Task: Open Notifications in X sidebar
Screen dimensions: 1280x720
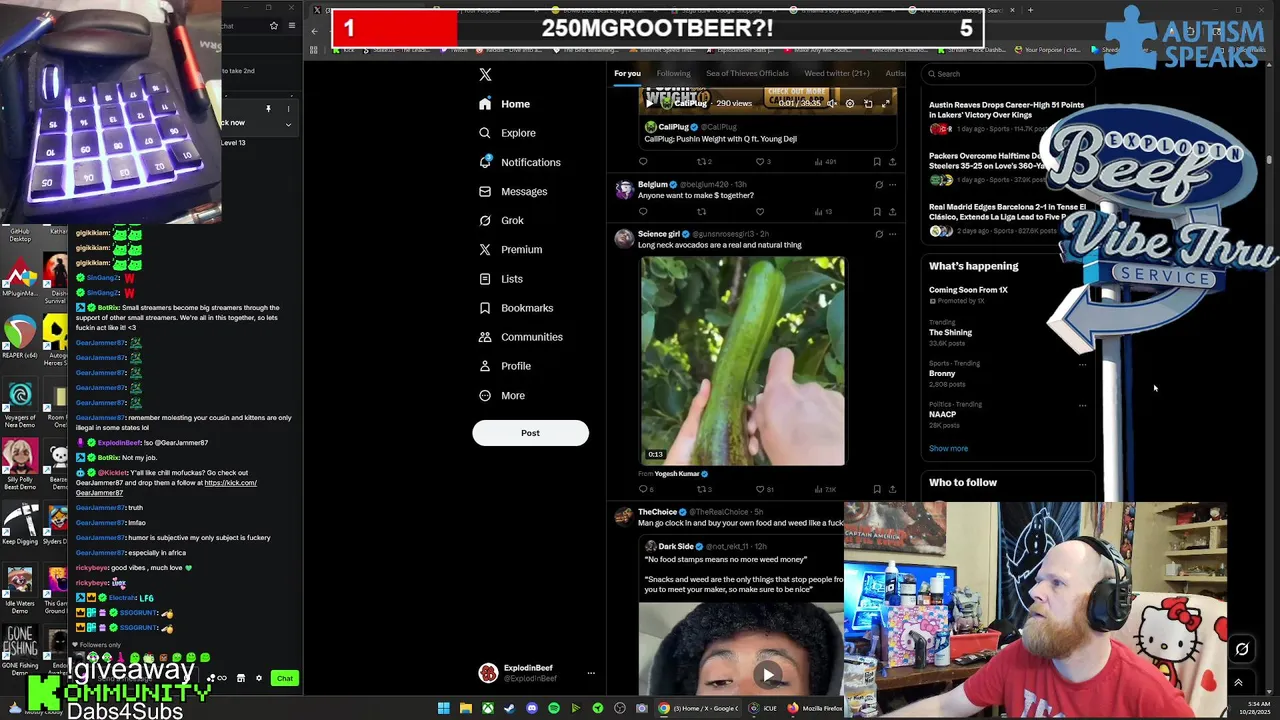Action: (x=519, y=162)
